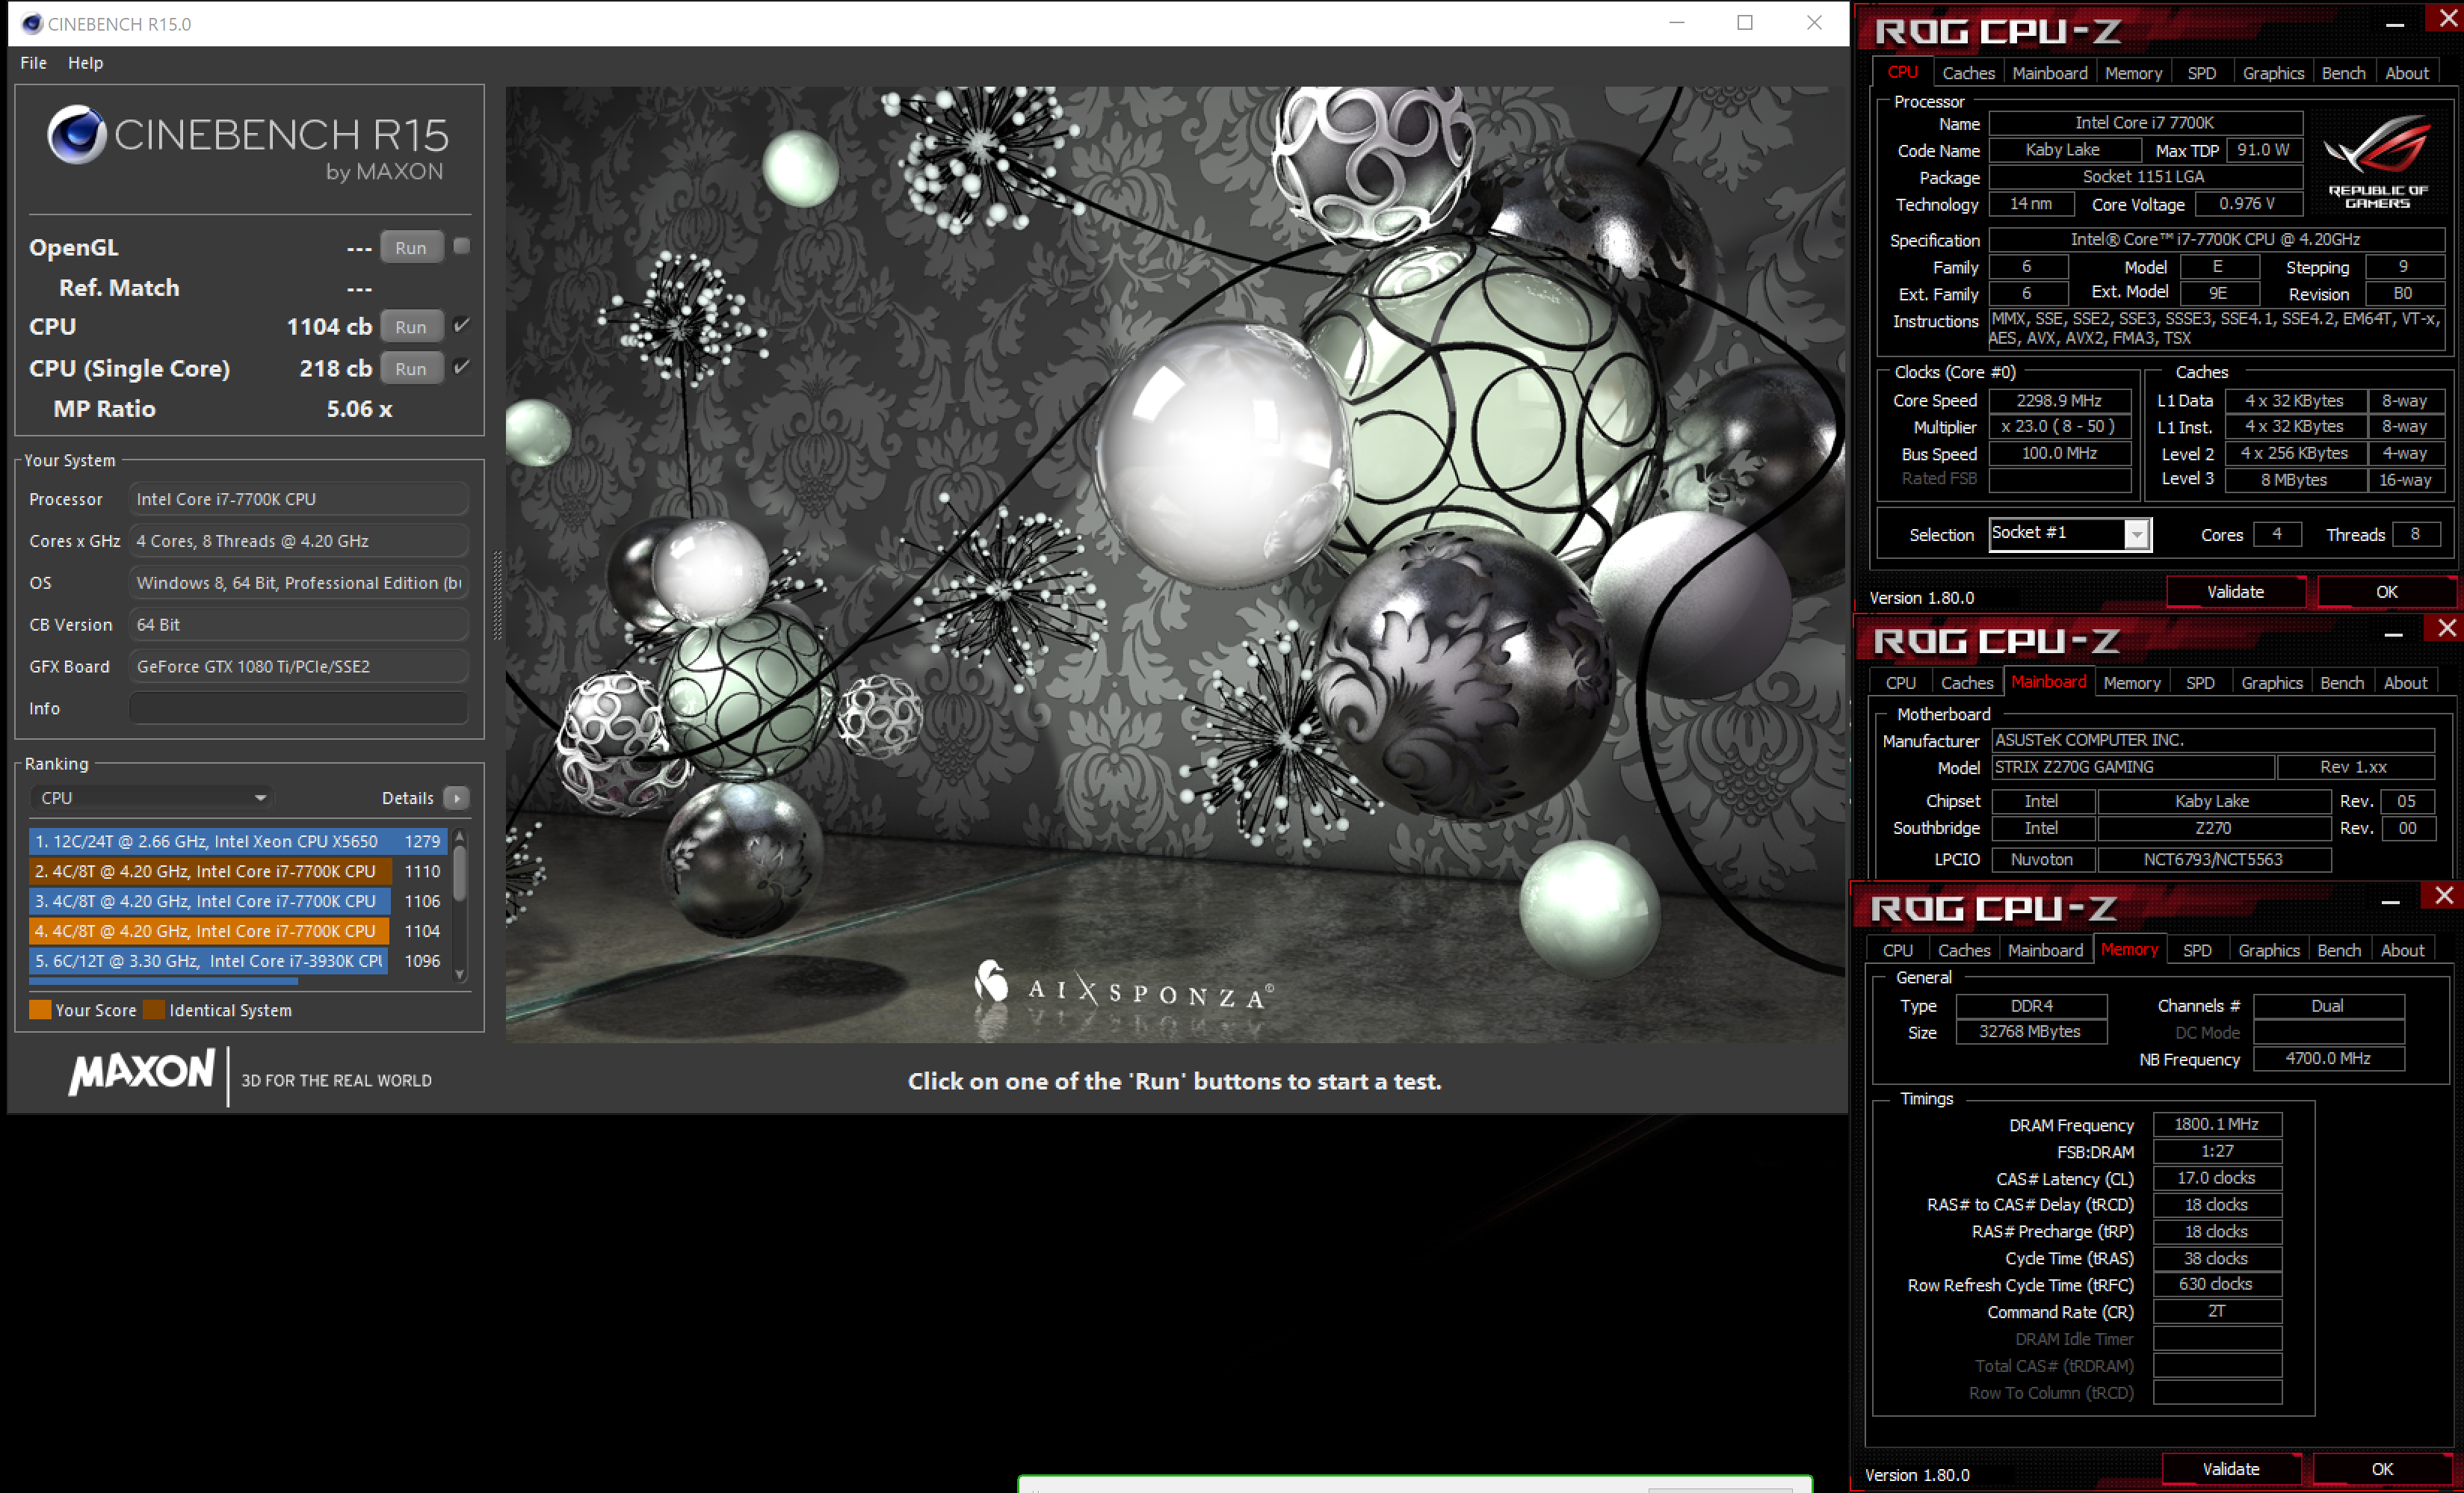Select ranking entry 4 scoring 1104

pos(237,931)
